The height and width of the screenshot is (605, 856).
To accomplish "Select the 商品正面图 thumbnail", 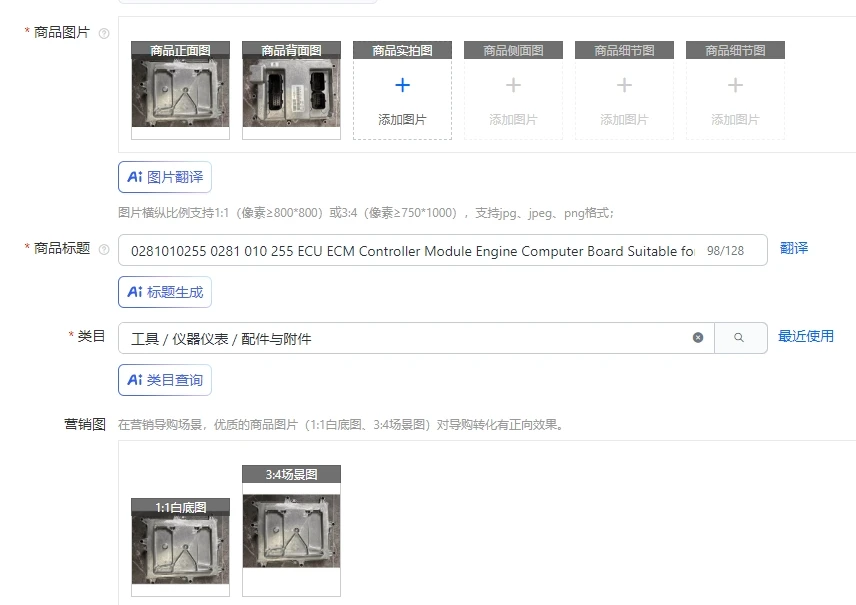I will tap(180, 91).
